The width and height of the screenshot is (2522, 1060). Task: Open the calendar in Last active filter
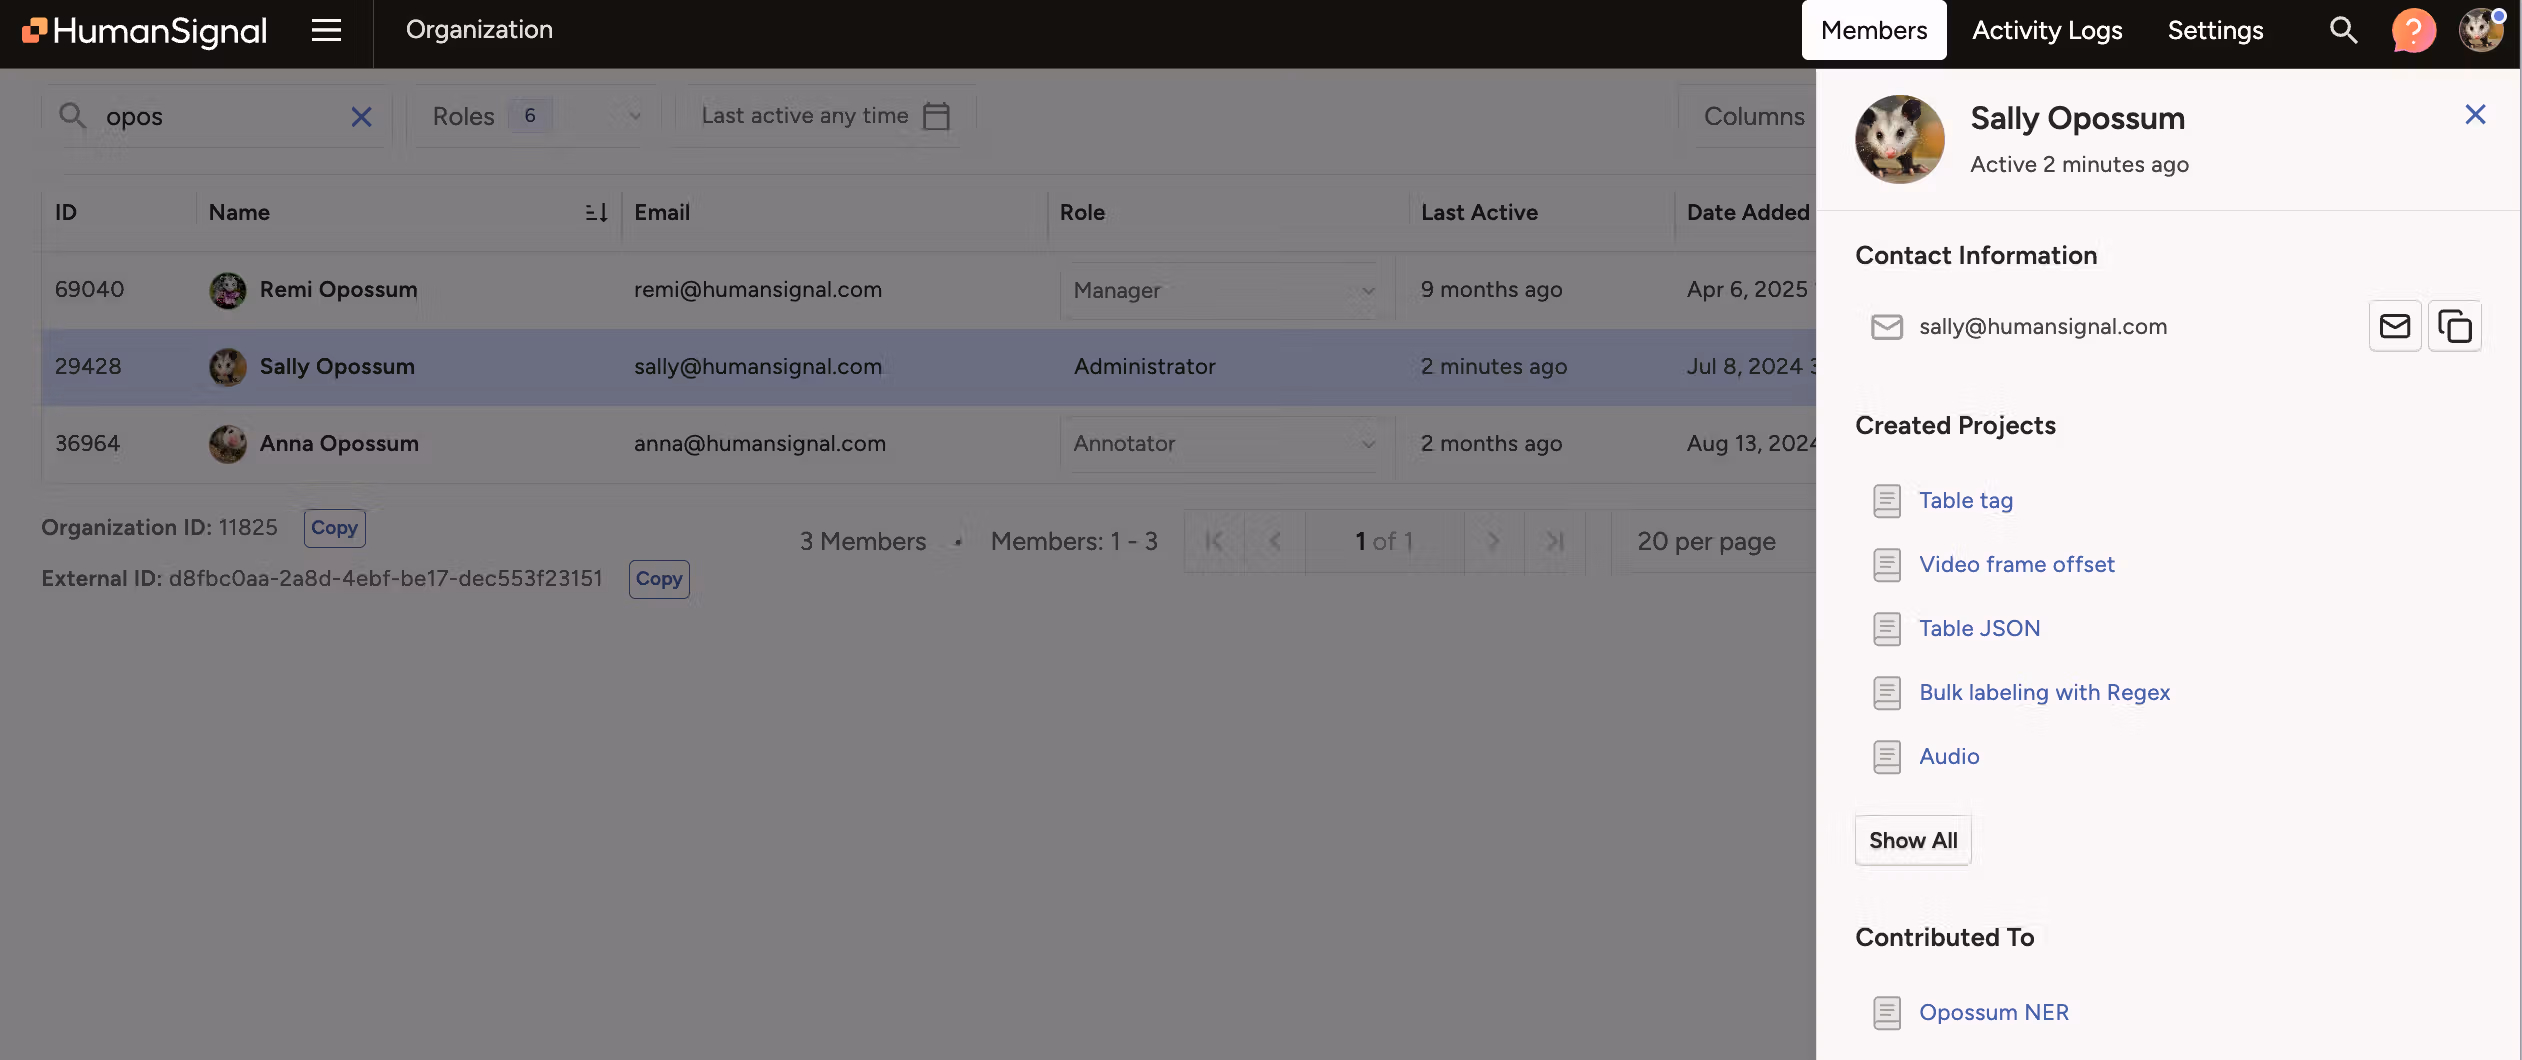click(x=936, y=116)
